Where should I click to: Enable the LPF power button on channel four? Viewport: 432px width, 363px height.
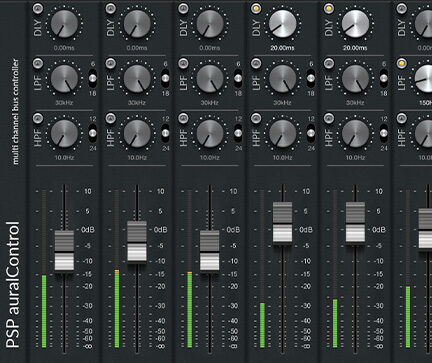[256, 63]
